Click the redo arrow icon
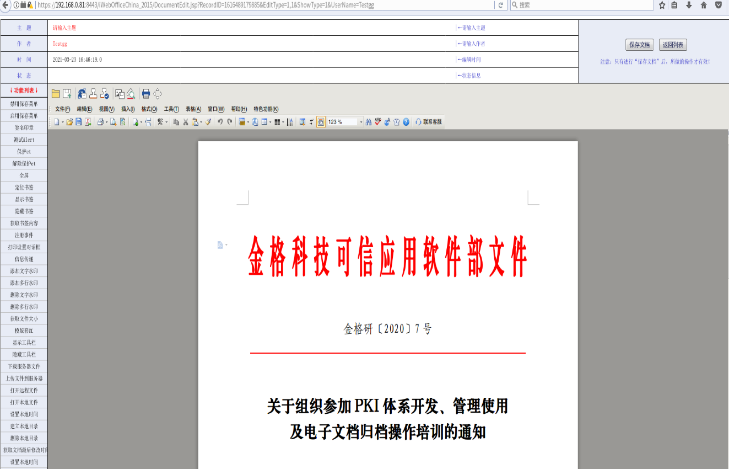The height and width of the screenshot is (469, 729). [x=230, y=122]
